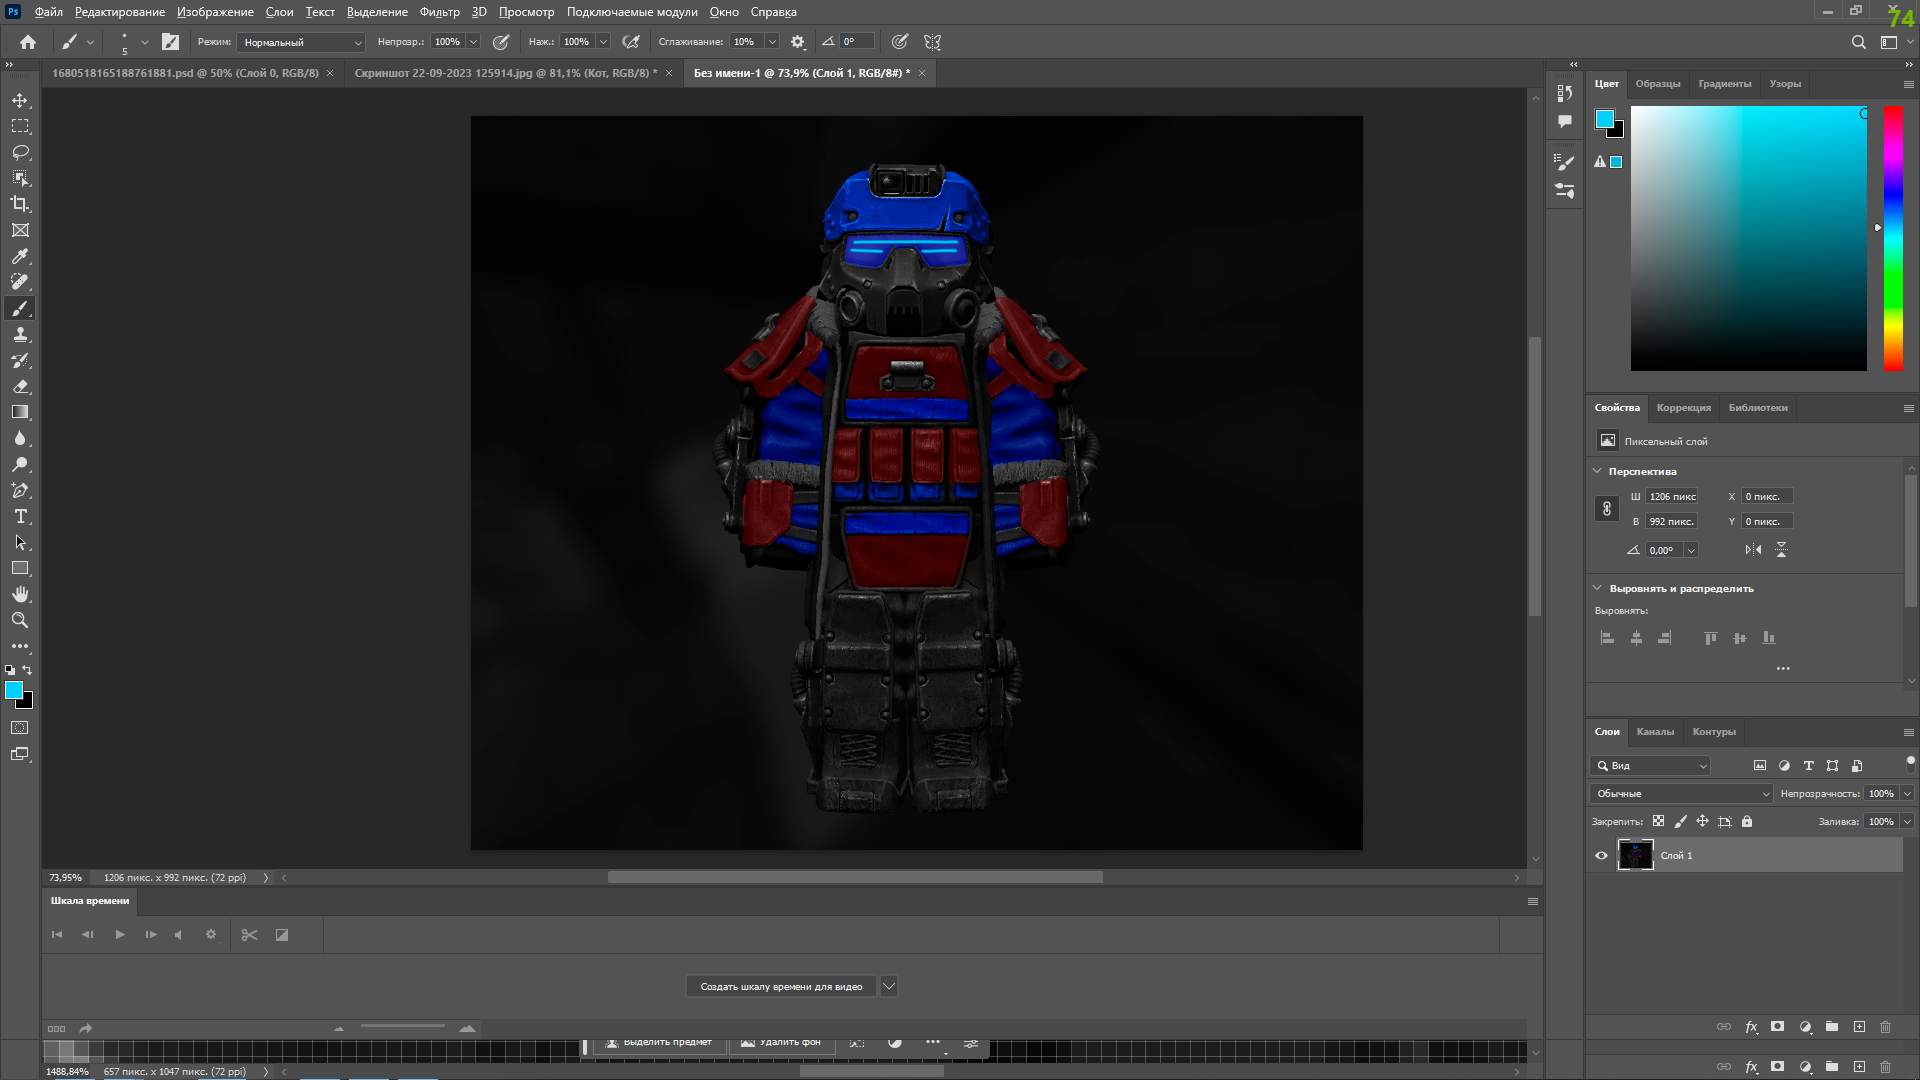The image size is (1920, 1080).
Task: Close tab Скриншот 22-09-2023 125914.jpg
Action: [669, 73]
